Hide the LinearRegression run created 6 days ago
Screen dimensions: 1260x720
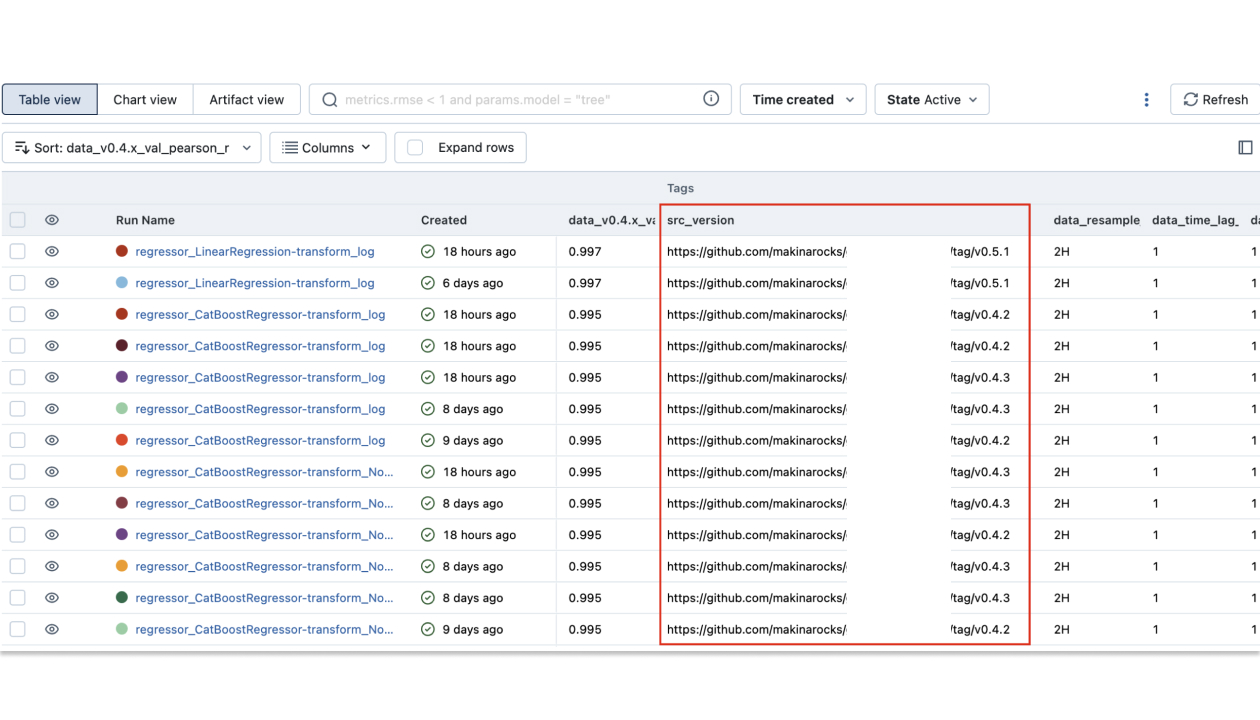pyautogui.click(x=52, y=283)
